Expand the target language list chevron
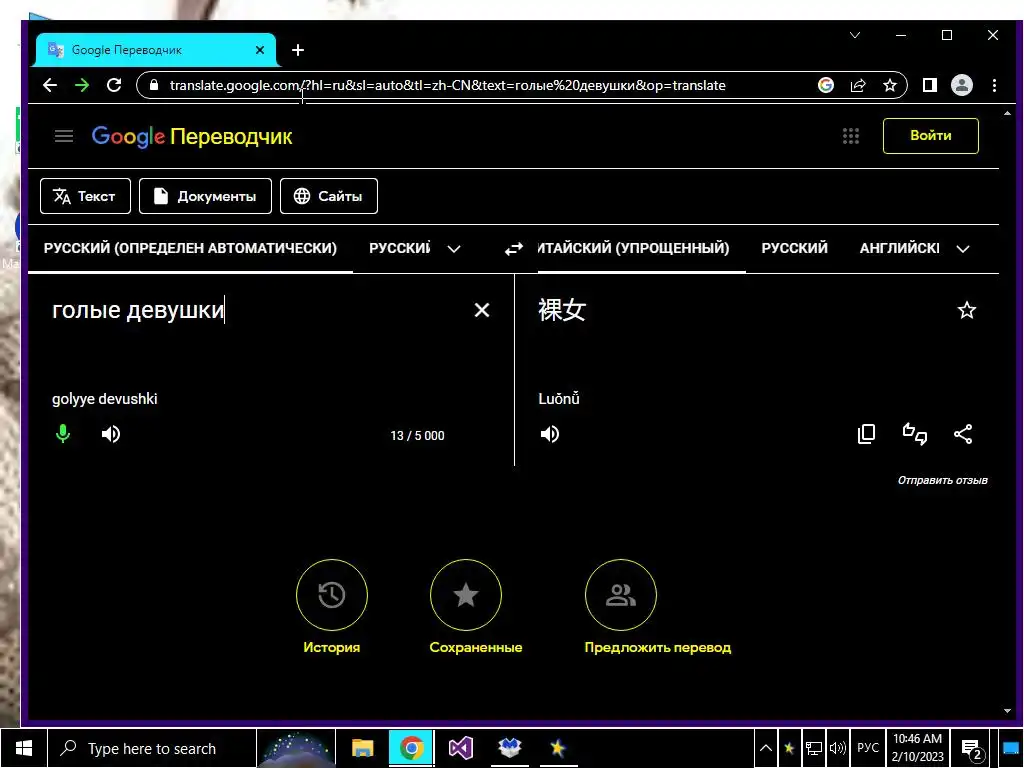The width and height of the screenshot is (1024, 768). click(x=963, y=249)
